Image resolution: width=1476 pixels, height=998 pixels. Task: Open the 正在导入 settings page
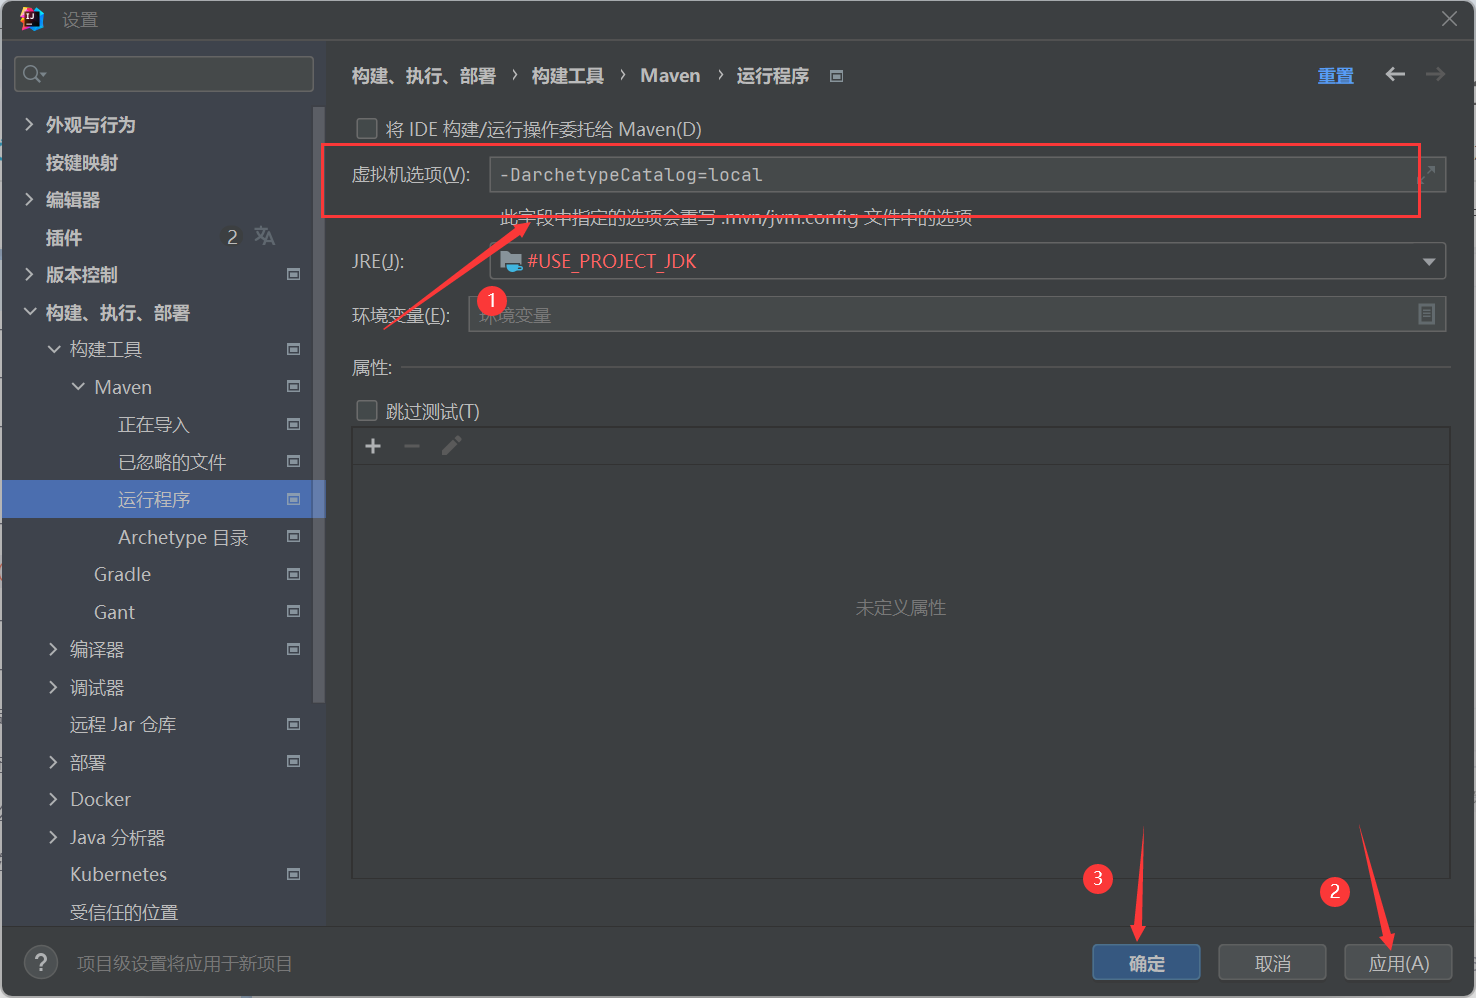pyautogui.click(x=154, y=424)
